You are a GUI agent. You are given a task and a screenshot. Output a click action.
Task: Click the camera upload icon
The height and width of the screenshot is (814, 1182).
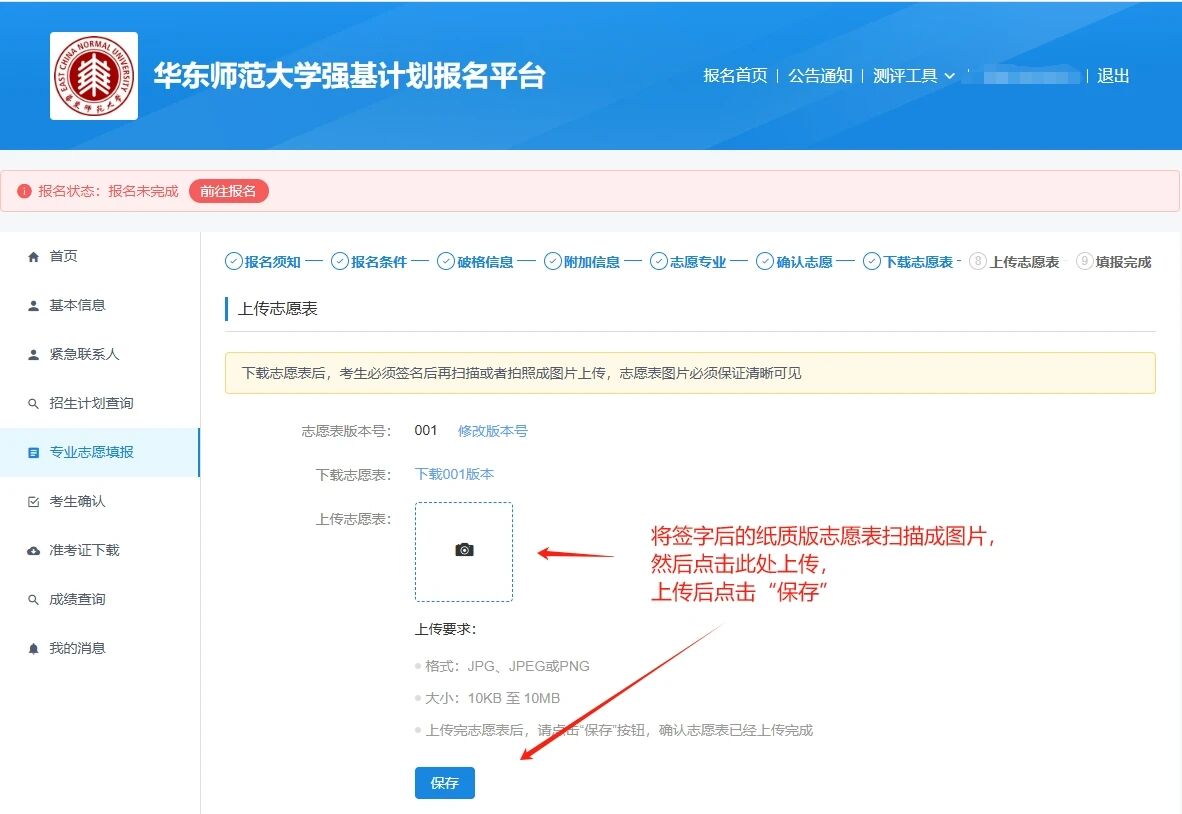coord(464,550)
